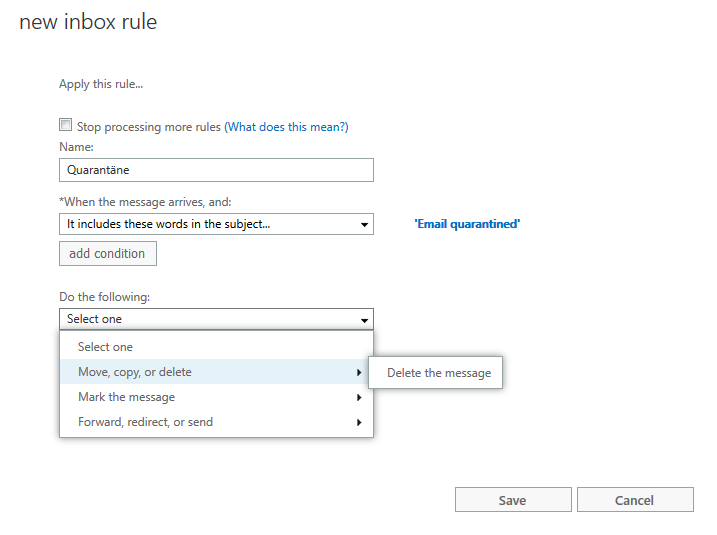Focus the Name field containing Quarantäne
This screenshot has width=717, height=535.
click(x=216, y=170)
